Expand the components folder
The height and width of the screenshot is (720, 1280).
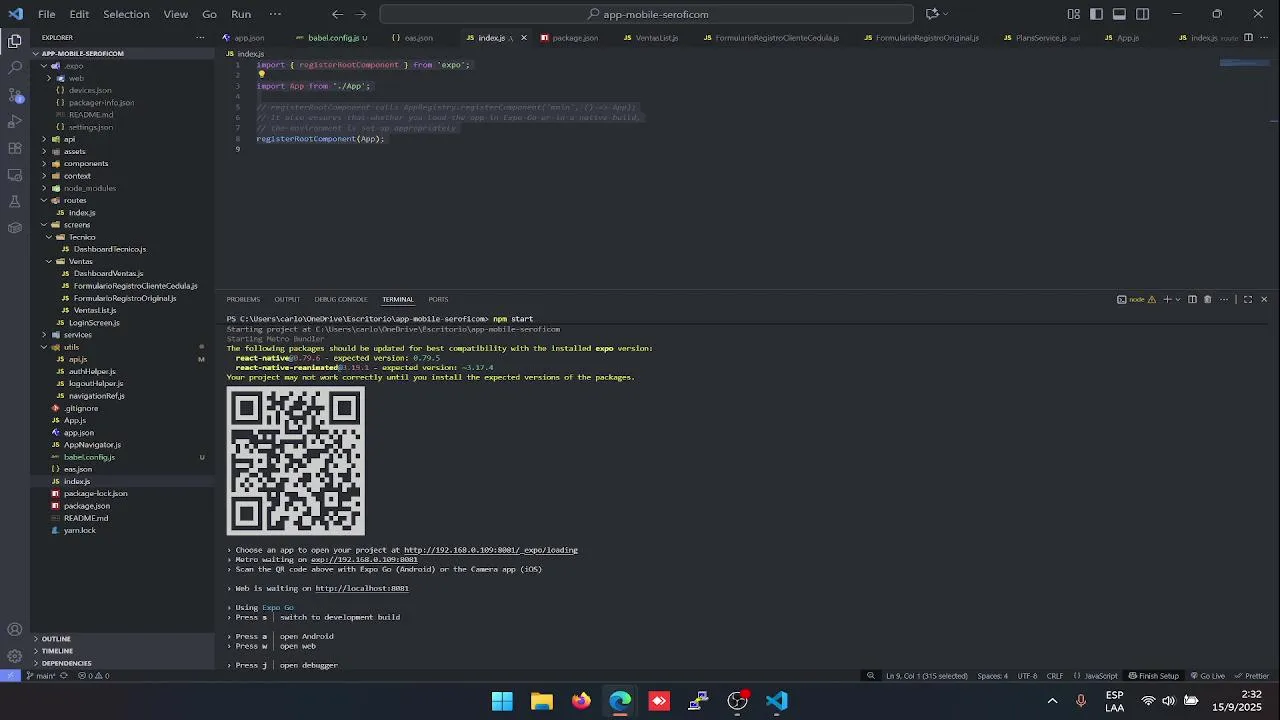[86, 164]
